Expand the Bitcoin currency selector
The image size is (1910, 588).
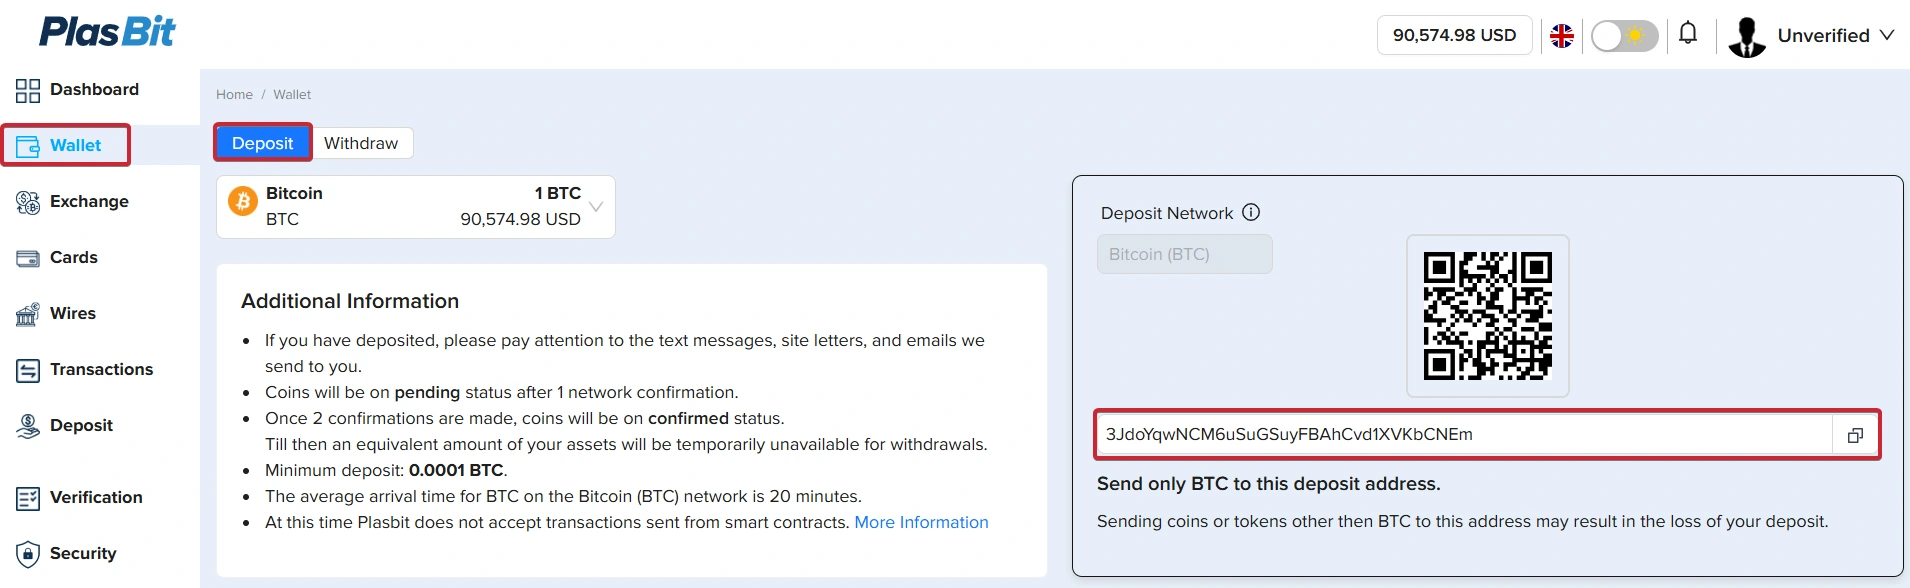tap(597, 205)
